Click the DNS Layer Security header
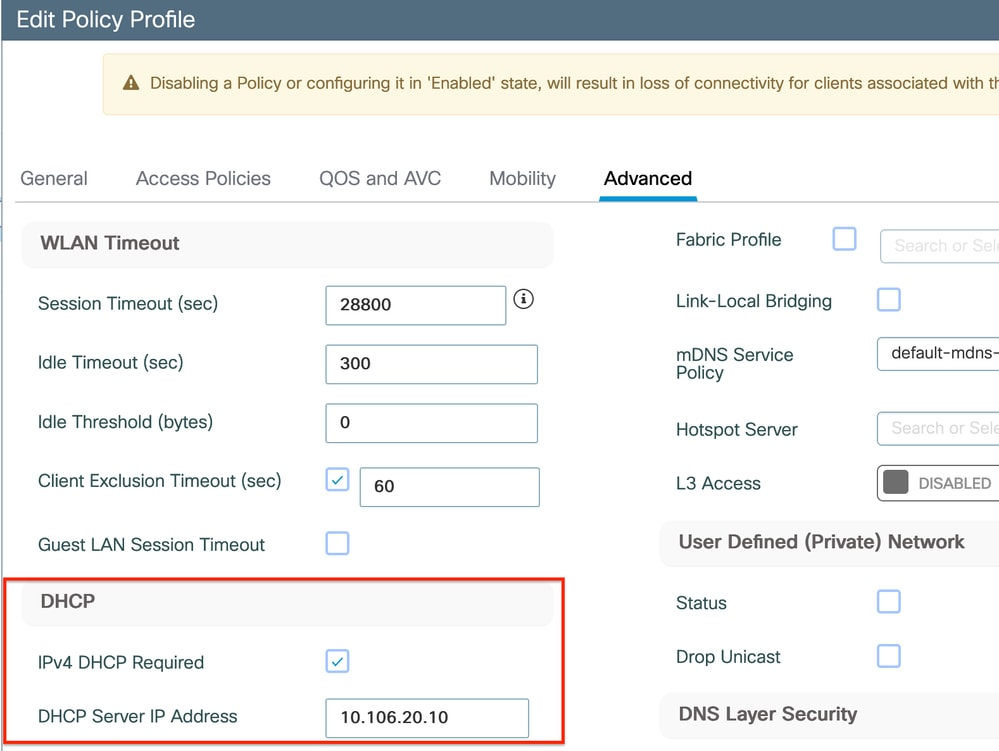999x751 pixels. (829, 715)
